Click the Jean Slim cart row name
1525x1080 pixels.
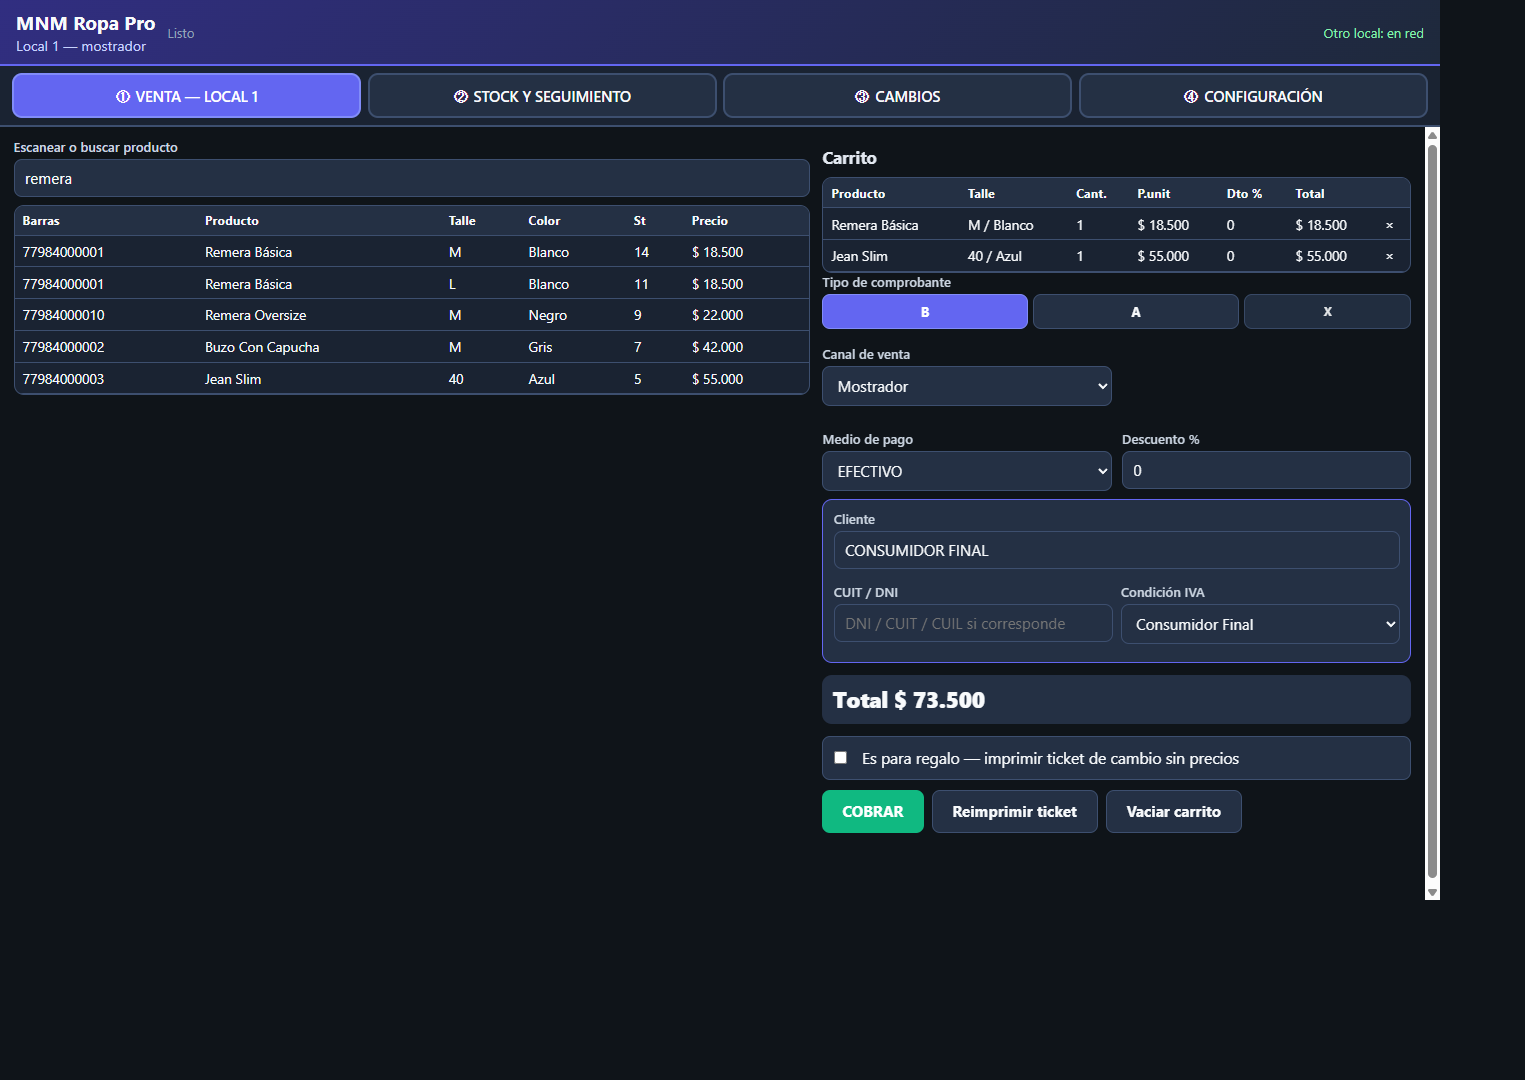pyautogui.click(x=859, y=256)
